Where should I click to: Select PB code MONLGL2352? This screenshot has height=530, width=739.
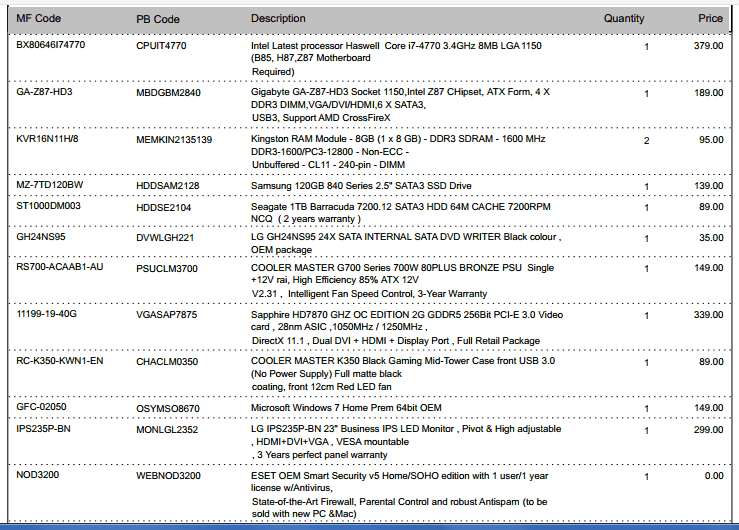click(167, 430)
